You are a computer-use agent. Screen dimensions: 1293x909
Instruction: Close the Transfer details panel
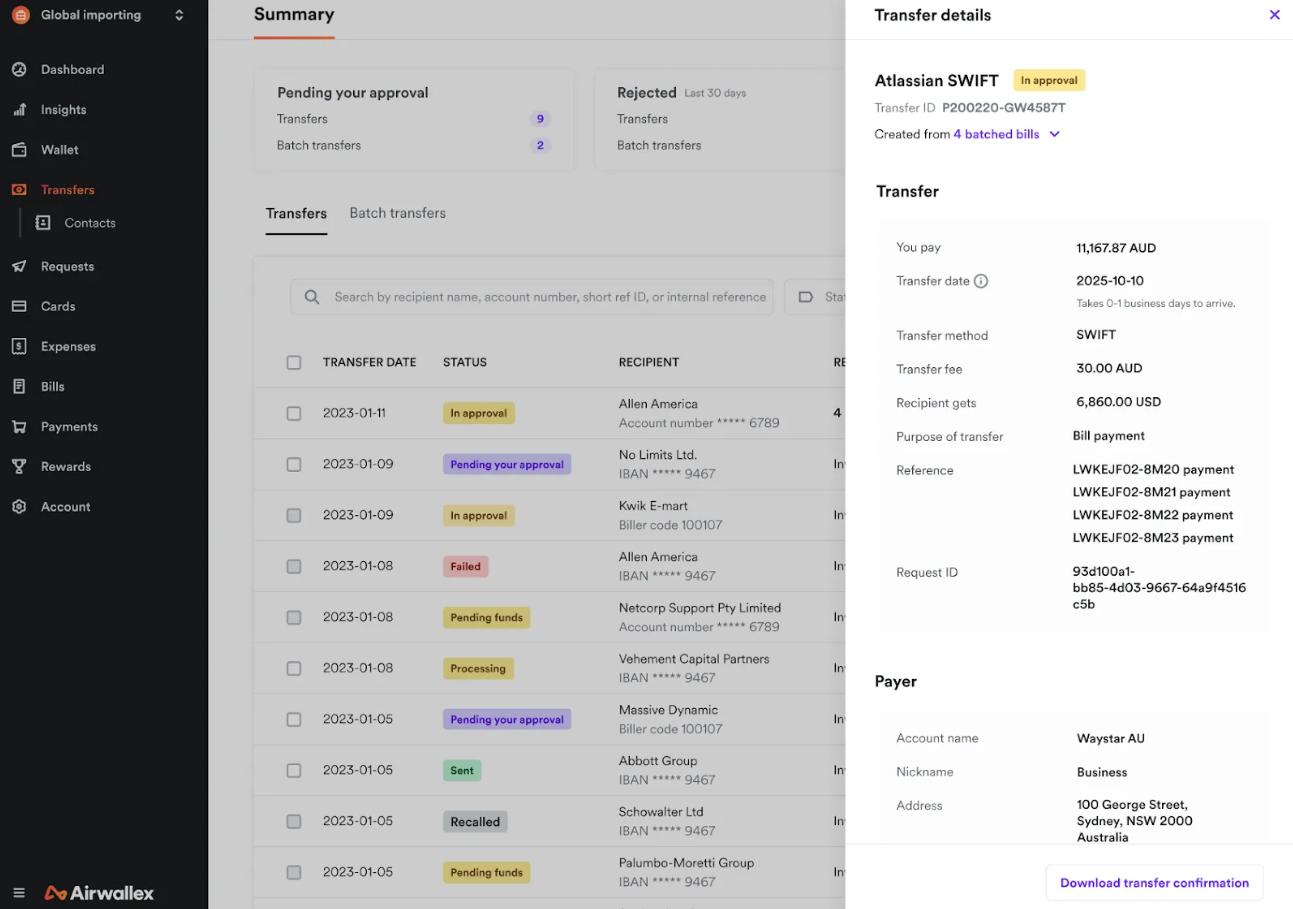tap(1274, 15)
